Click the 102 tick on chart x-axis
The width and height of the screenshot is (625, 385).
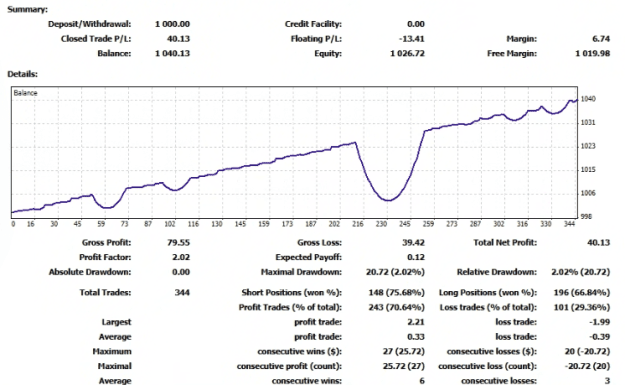pyautogui.click(x=170, y=224)
